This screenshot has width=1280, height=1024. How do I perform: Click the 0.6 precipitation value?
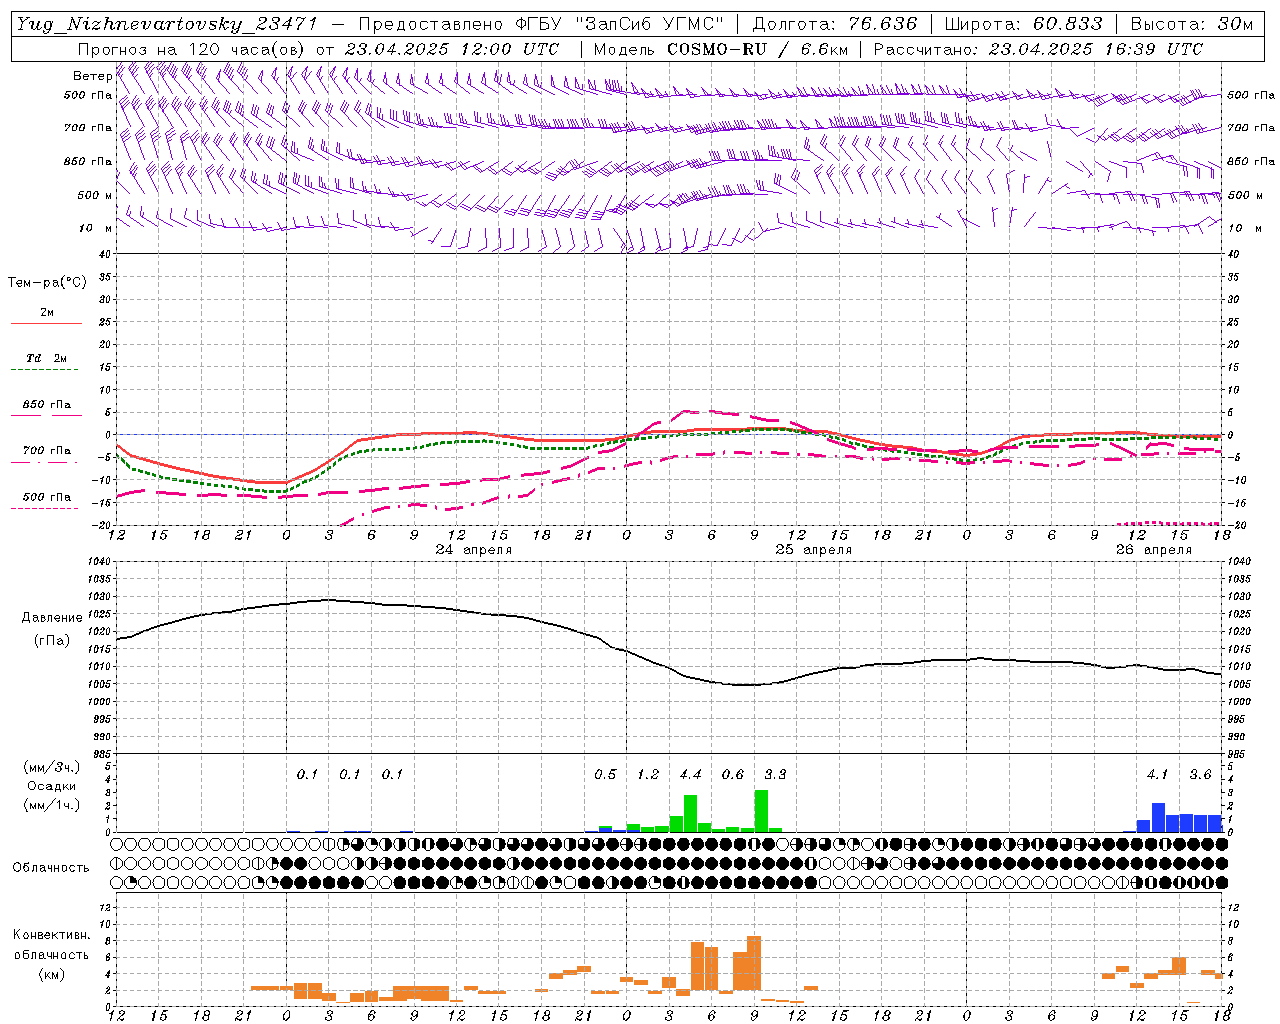pos(733,775)
